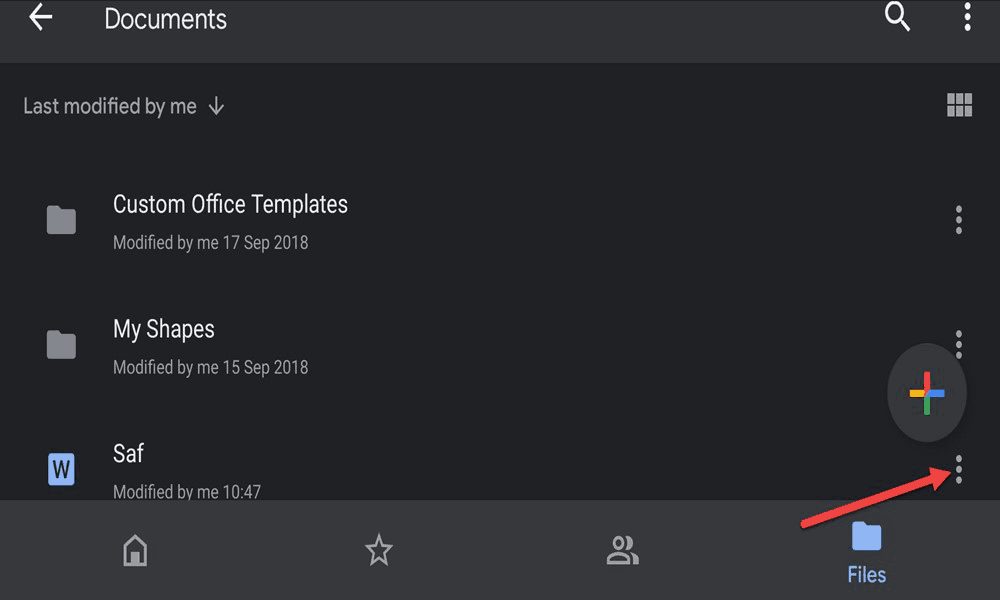Viewport: 1000px width, 600px height.
Task: Open more options for Custom Office Templates
Action: coord(959,220)
